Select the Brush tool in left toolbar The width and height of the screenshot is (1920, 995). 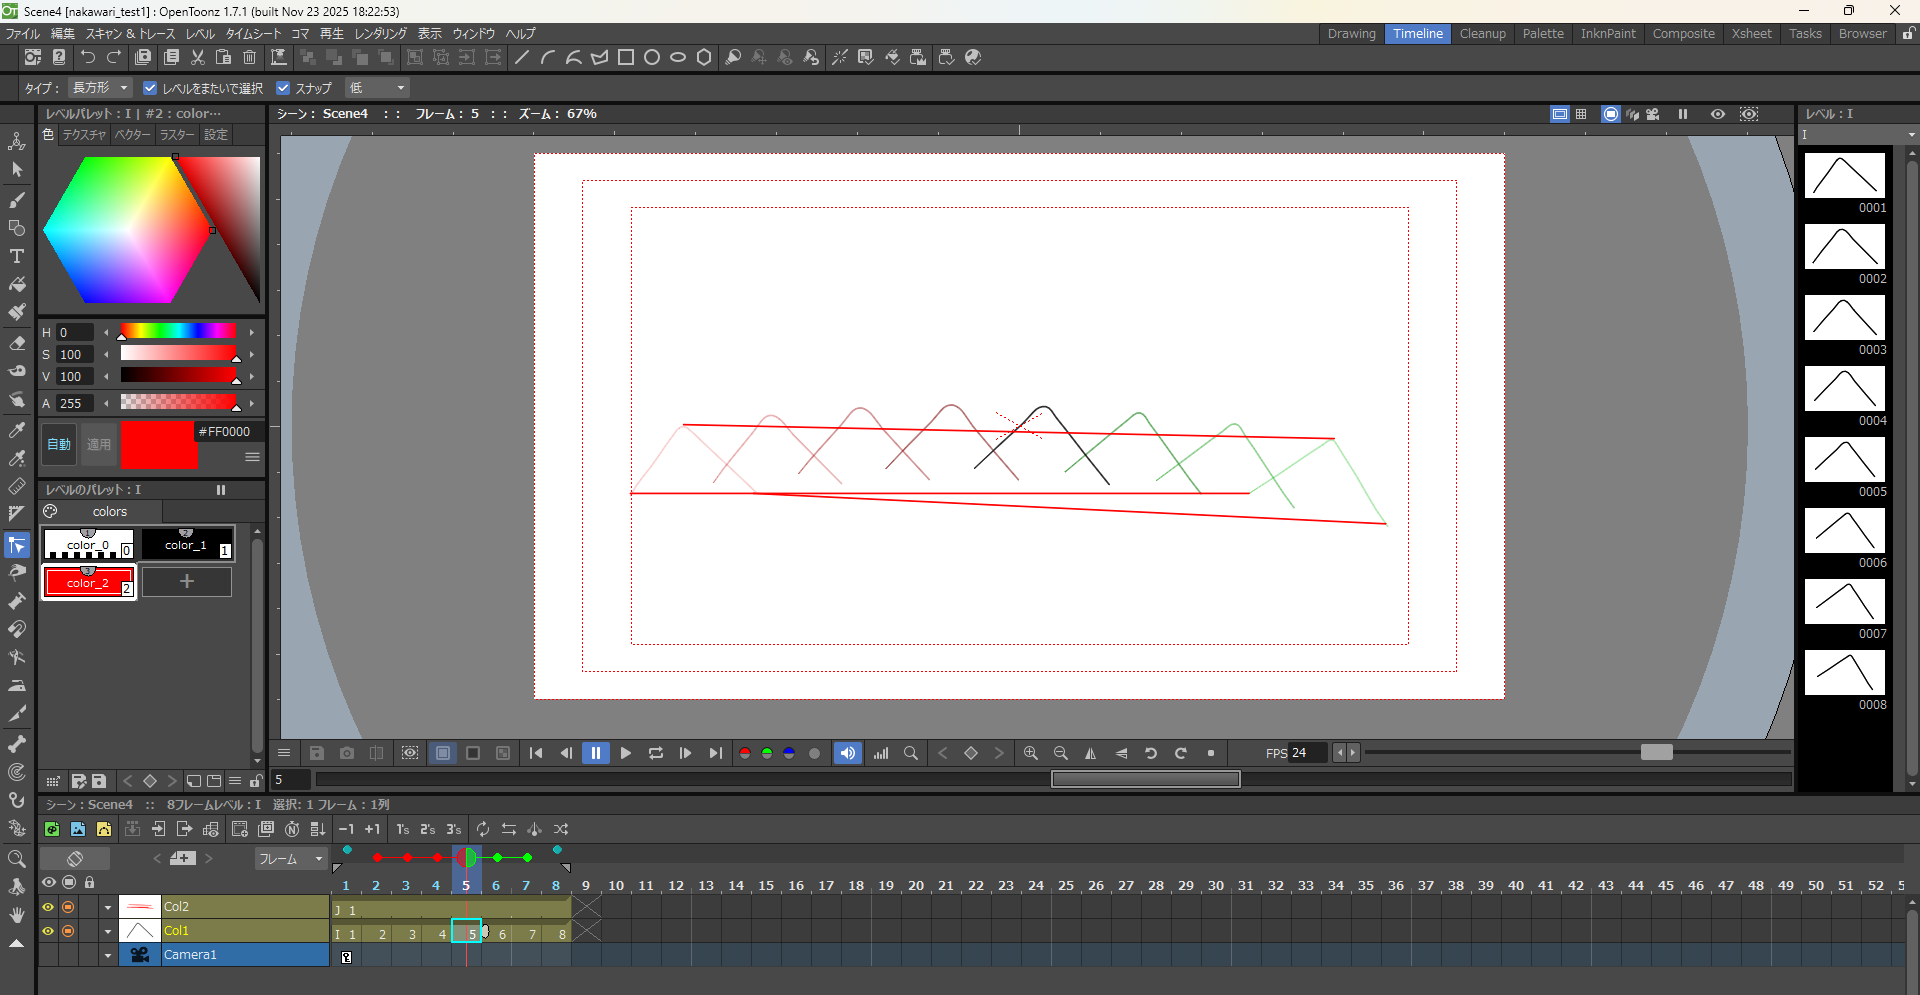tap(17, 200)
